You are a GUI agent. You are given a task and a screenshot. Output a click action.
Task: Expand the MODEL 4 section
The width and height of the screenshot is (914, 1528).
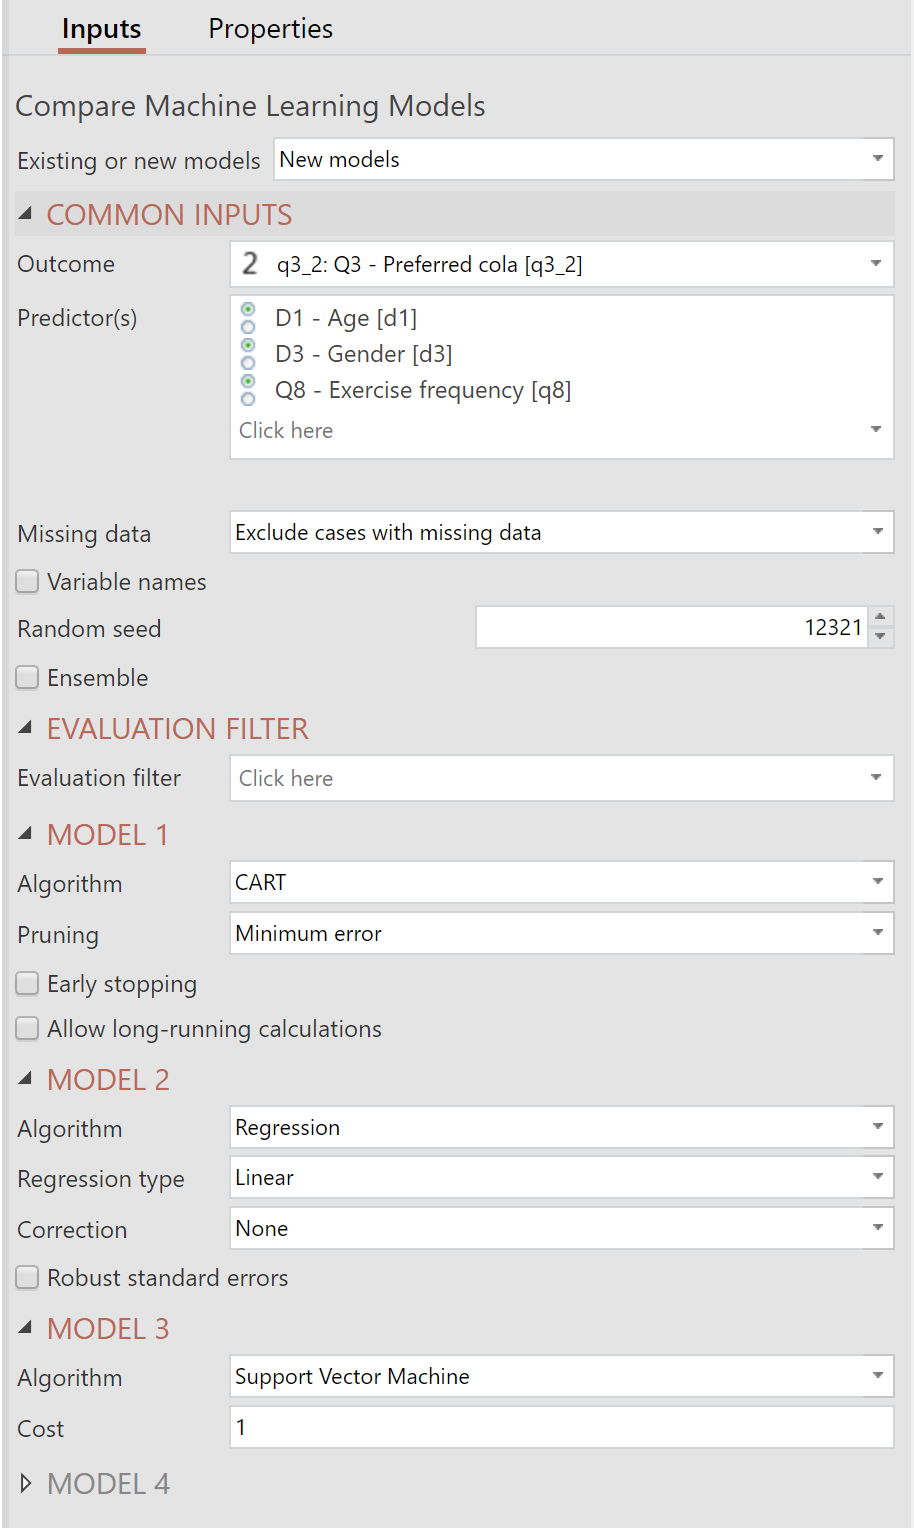25,1483
